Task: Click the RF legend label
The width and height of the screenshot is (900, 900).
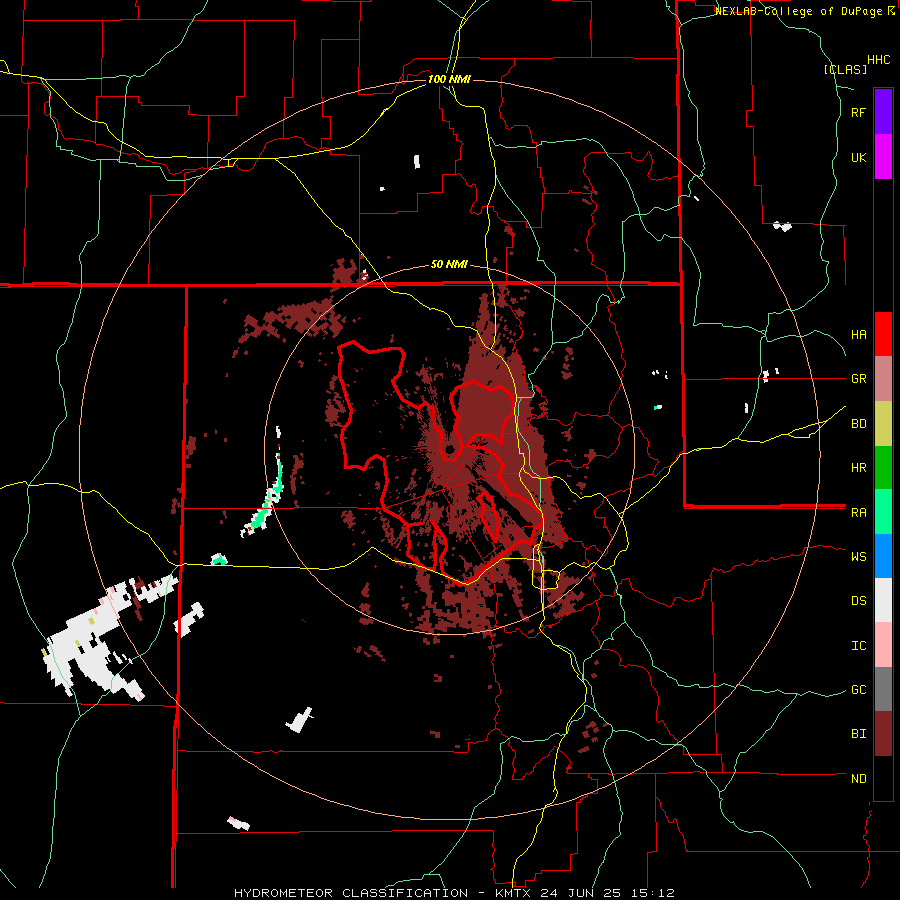Action: point(858,113)
